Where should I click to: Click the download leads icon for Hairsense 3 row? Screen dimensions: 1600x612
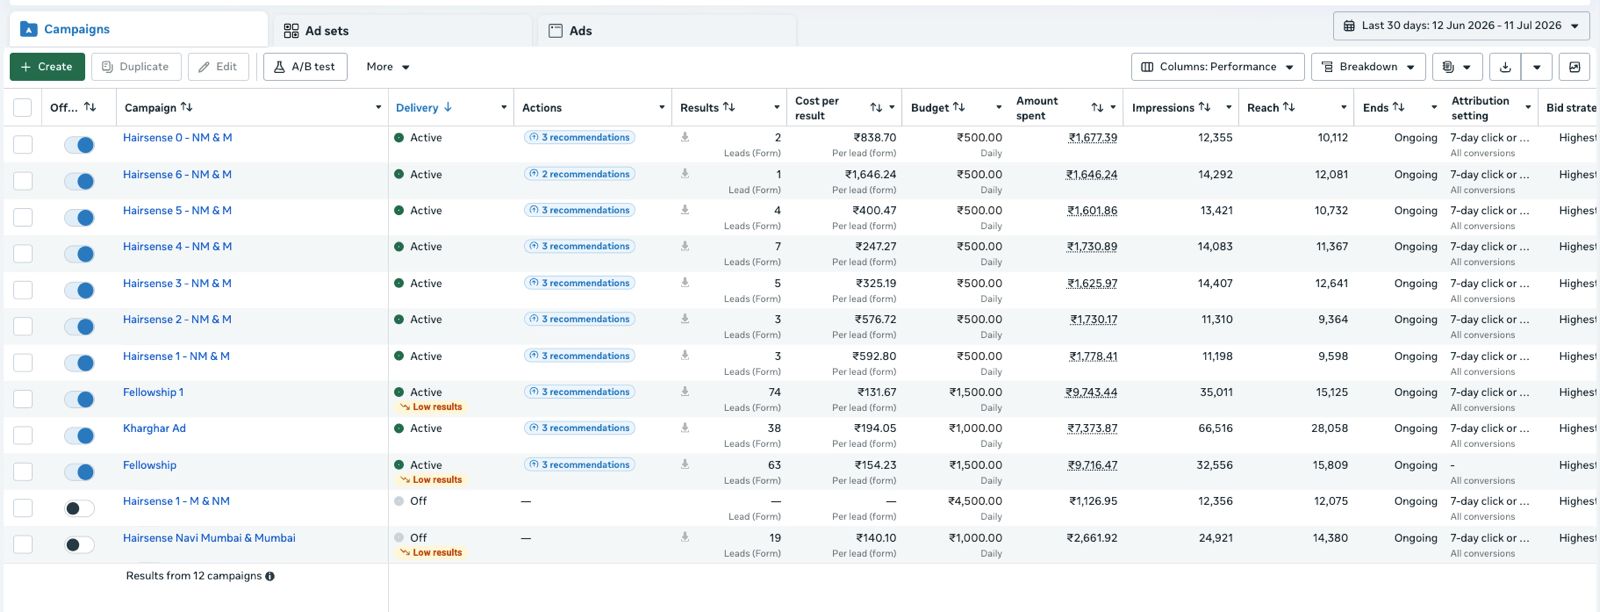point(685,283)
